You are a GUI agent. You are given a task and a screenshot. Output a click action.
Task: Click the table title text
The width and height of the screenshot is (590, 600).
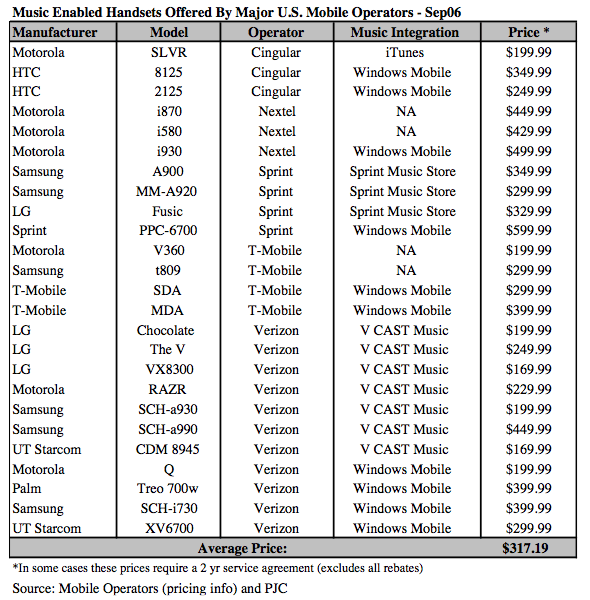click(236, 12)
